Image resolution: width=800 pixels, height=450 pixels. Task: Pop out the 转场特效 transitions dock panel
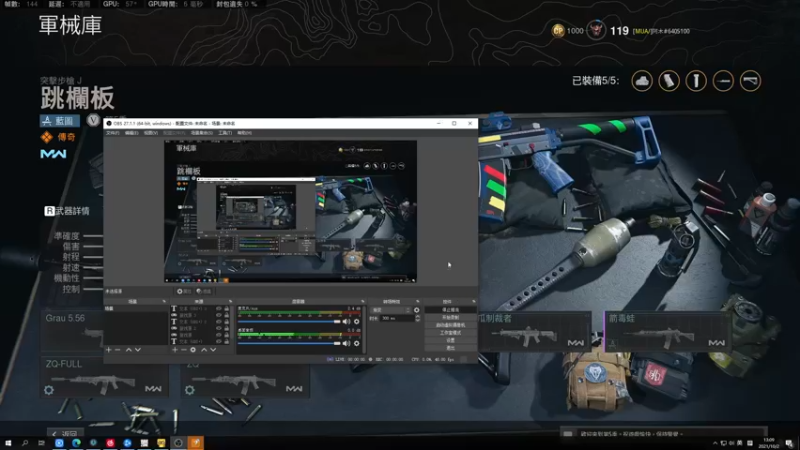[417, 302]
